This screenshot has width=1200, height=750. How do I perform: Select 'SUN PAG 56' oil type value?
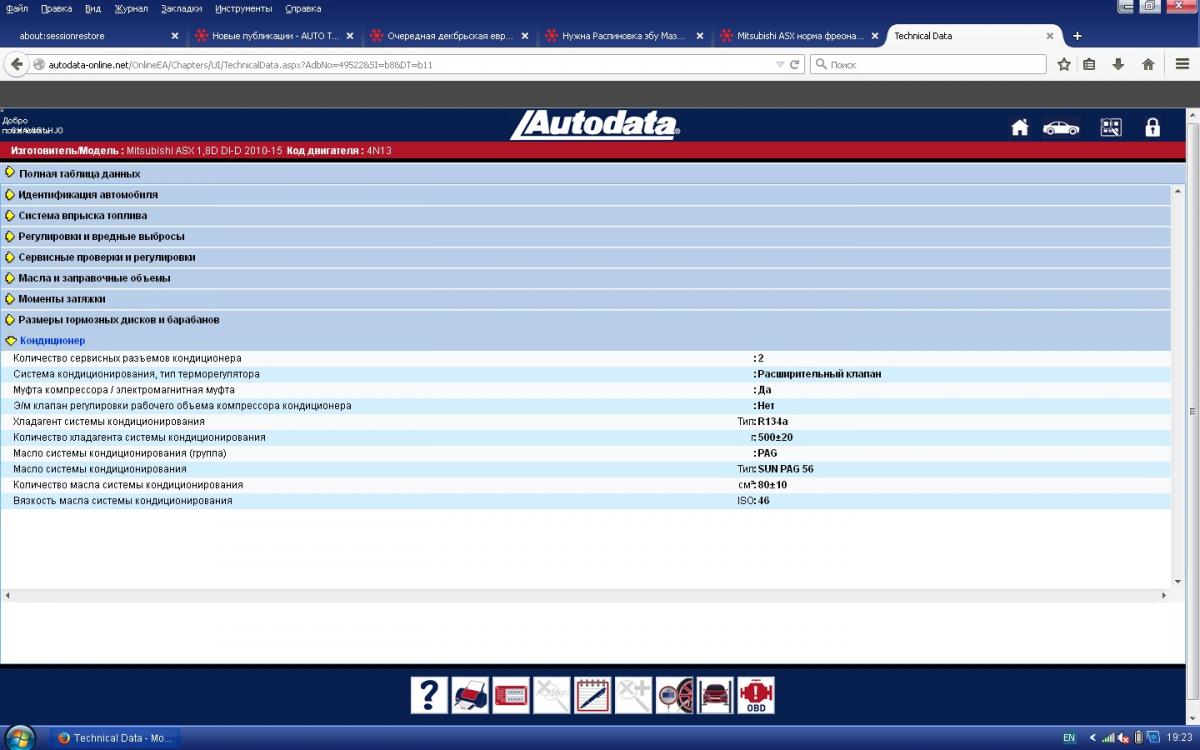tap(785, 469)
